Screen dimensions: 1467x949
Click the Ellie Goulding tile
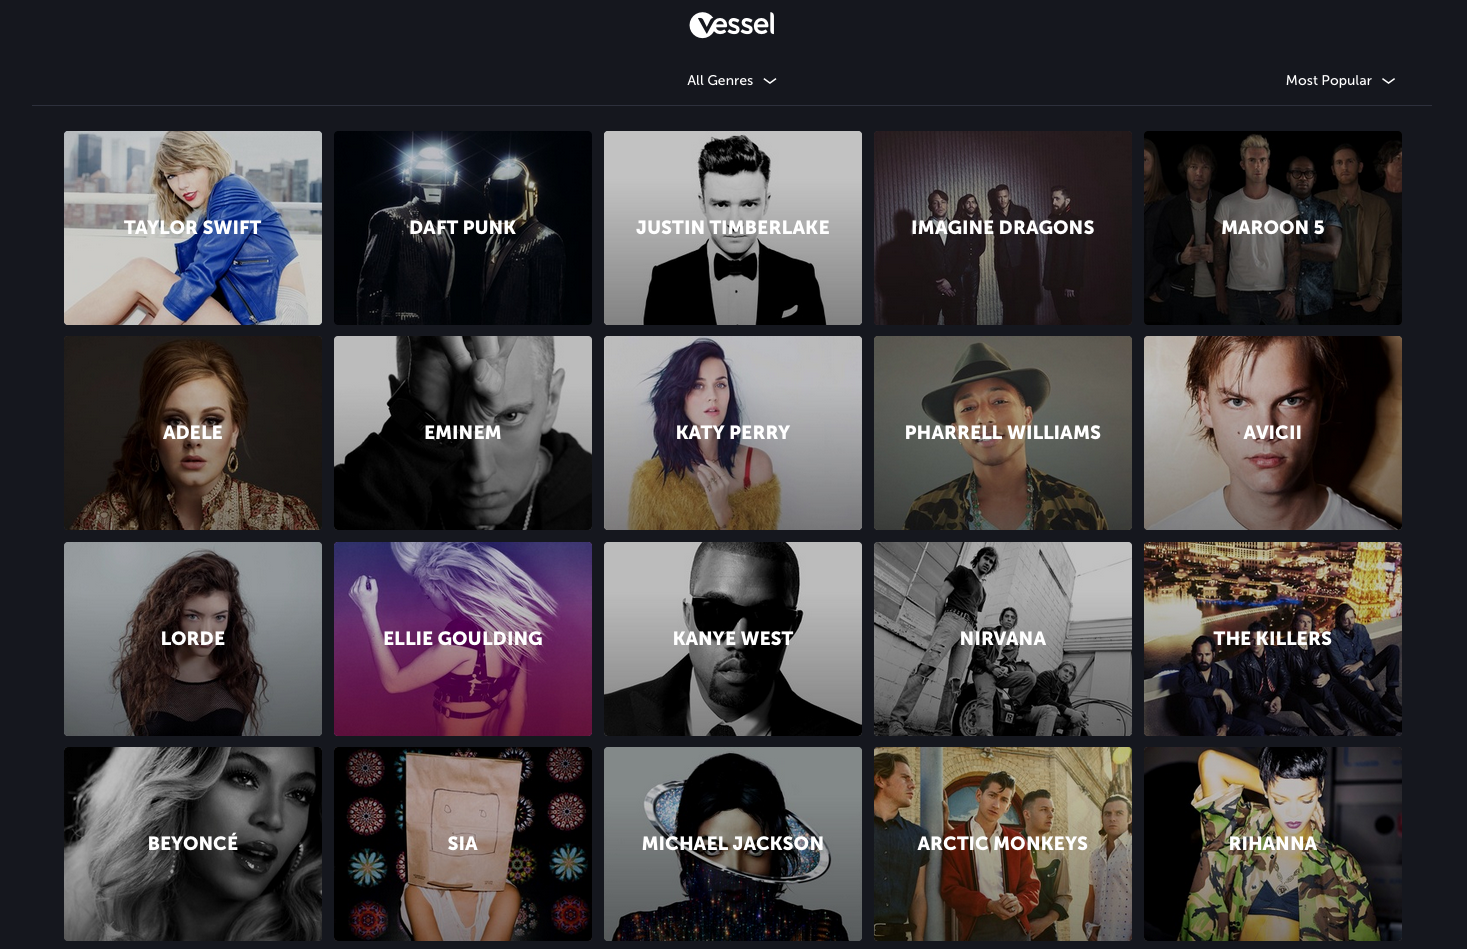pos(463,639)
